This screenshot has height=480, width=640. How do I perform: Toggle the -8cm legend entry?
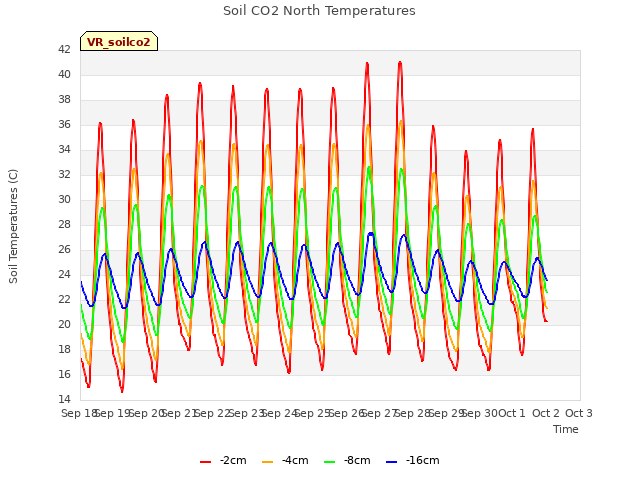(347, 461)
